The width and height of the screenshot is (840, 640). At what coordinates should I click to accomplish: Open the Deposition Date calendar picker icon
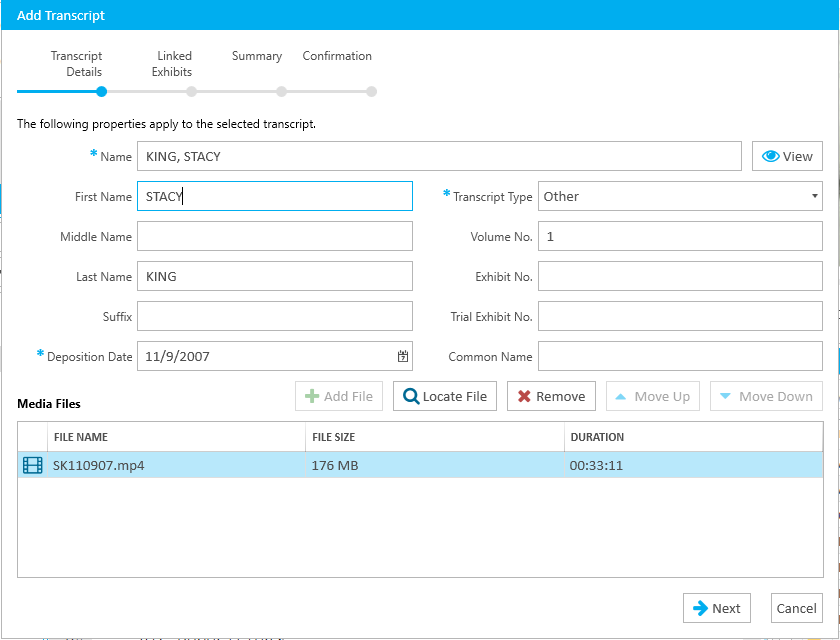point(403,356)
